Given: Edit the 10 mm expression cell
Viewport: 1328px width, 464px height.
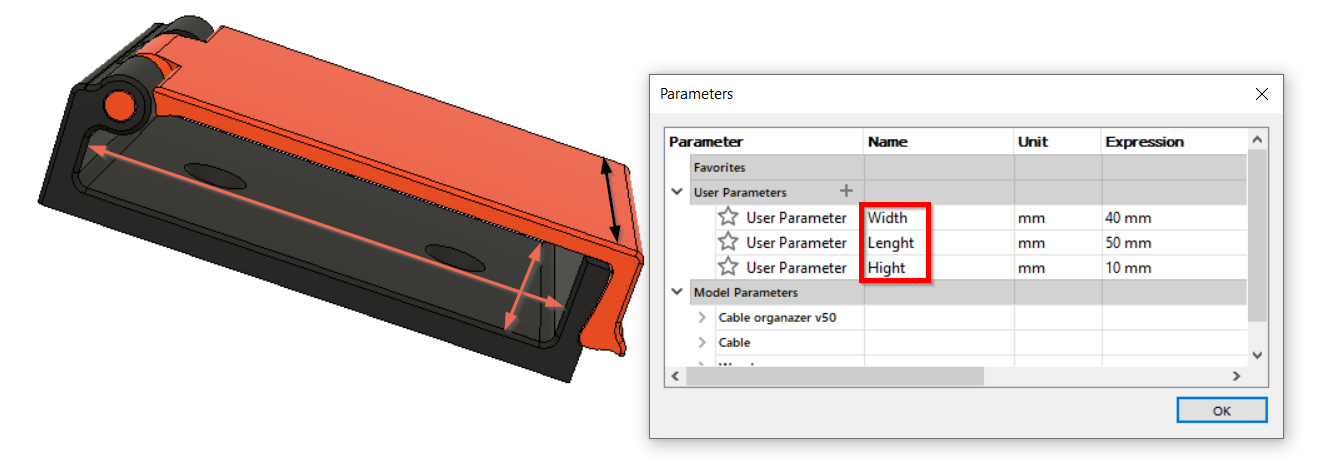Looking at the screenshot, I should [x=1175, y=267].
